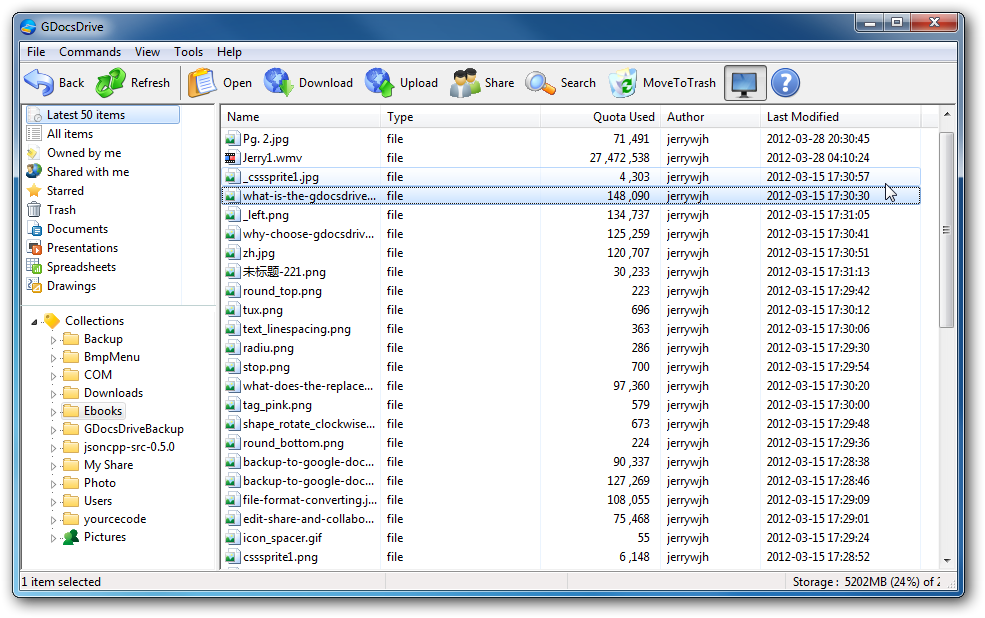Click the MoveToTrash recycle bin icon
985x618 pixels.
[x=623, y=83]
